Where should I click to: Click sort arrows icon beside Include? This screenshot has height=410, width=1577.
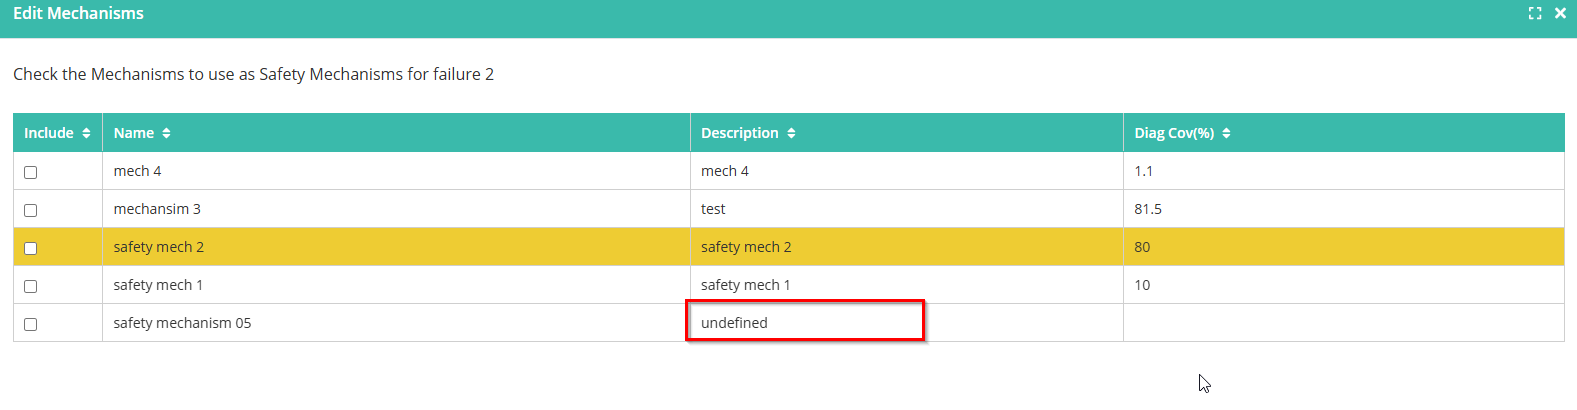(86, 133)
